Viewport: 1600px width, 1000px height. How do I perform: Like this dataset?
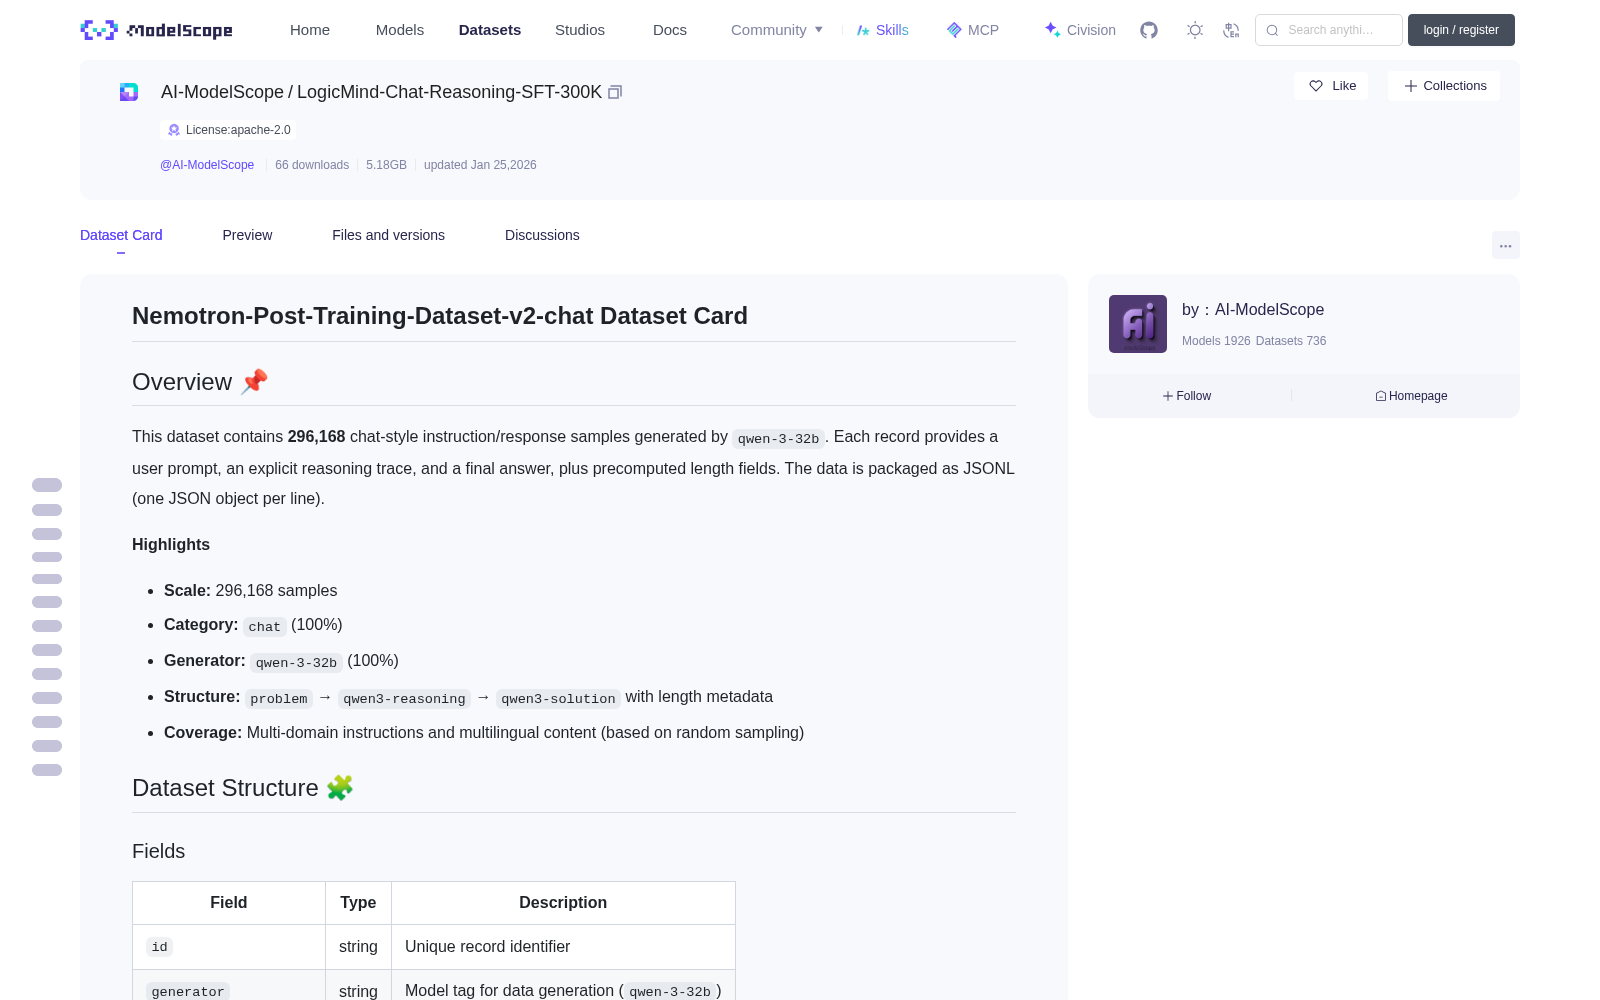(1332, 86)
